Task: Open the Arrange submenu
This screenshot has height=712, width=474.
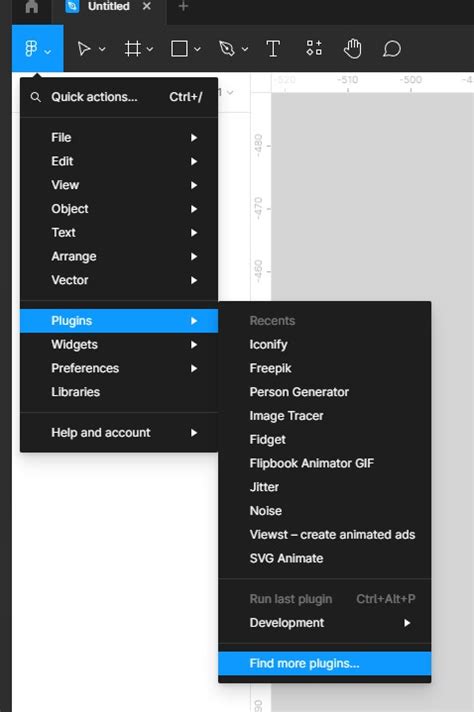Action: coord(119,256)
